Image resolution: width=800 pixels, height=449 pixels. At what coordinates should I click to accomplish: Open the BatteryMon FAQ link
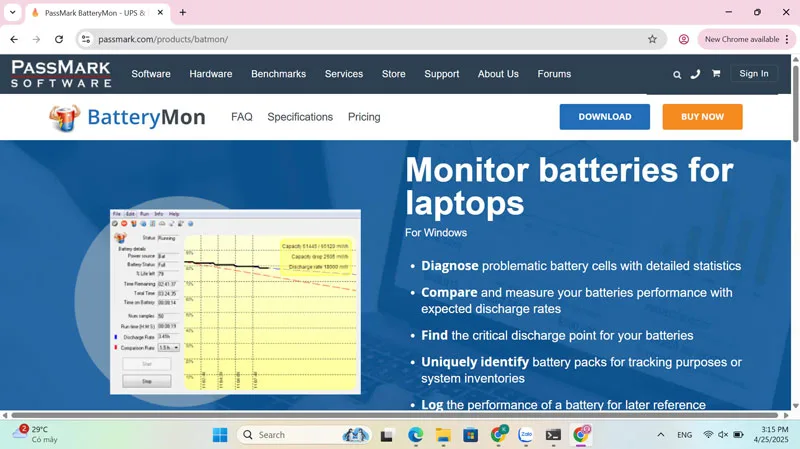pos(242,117)
